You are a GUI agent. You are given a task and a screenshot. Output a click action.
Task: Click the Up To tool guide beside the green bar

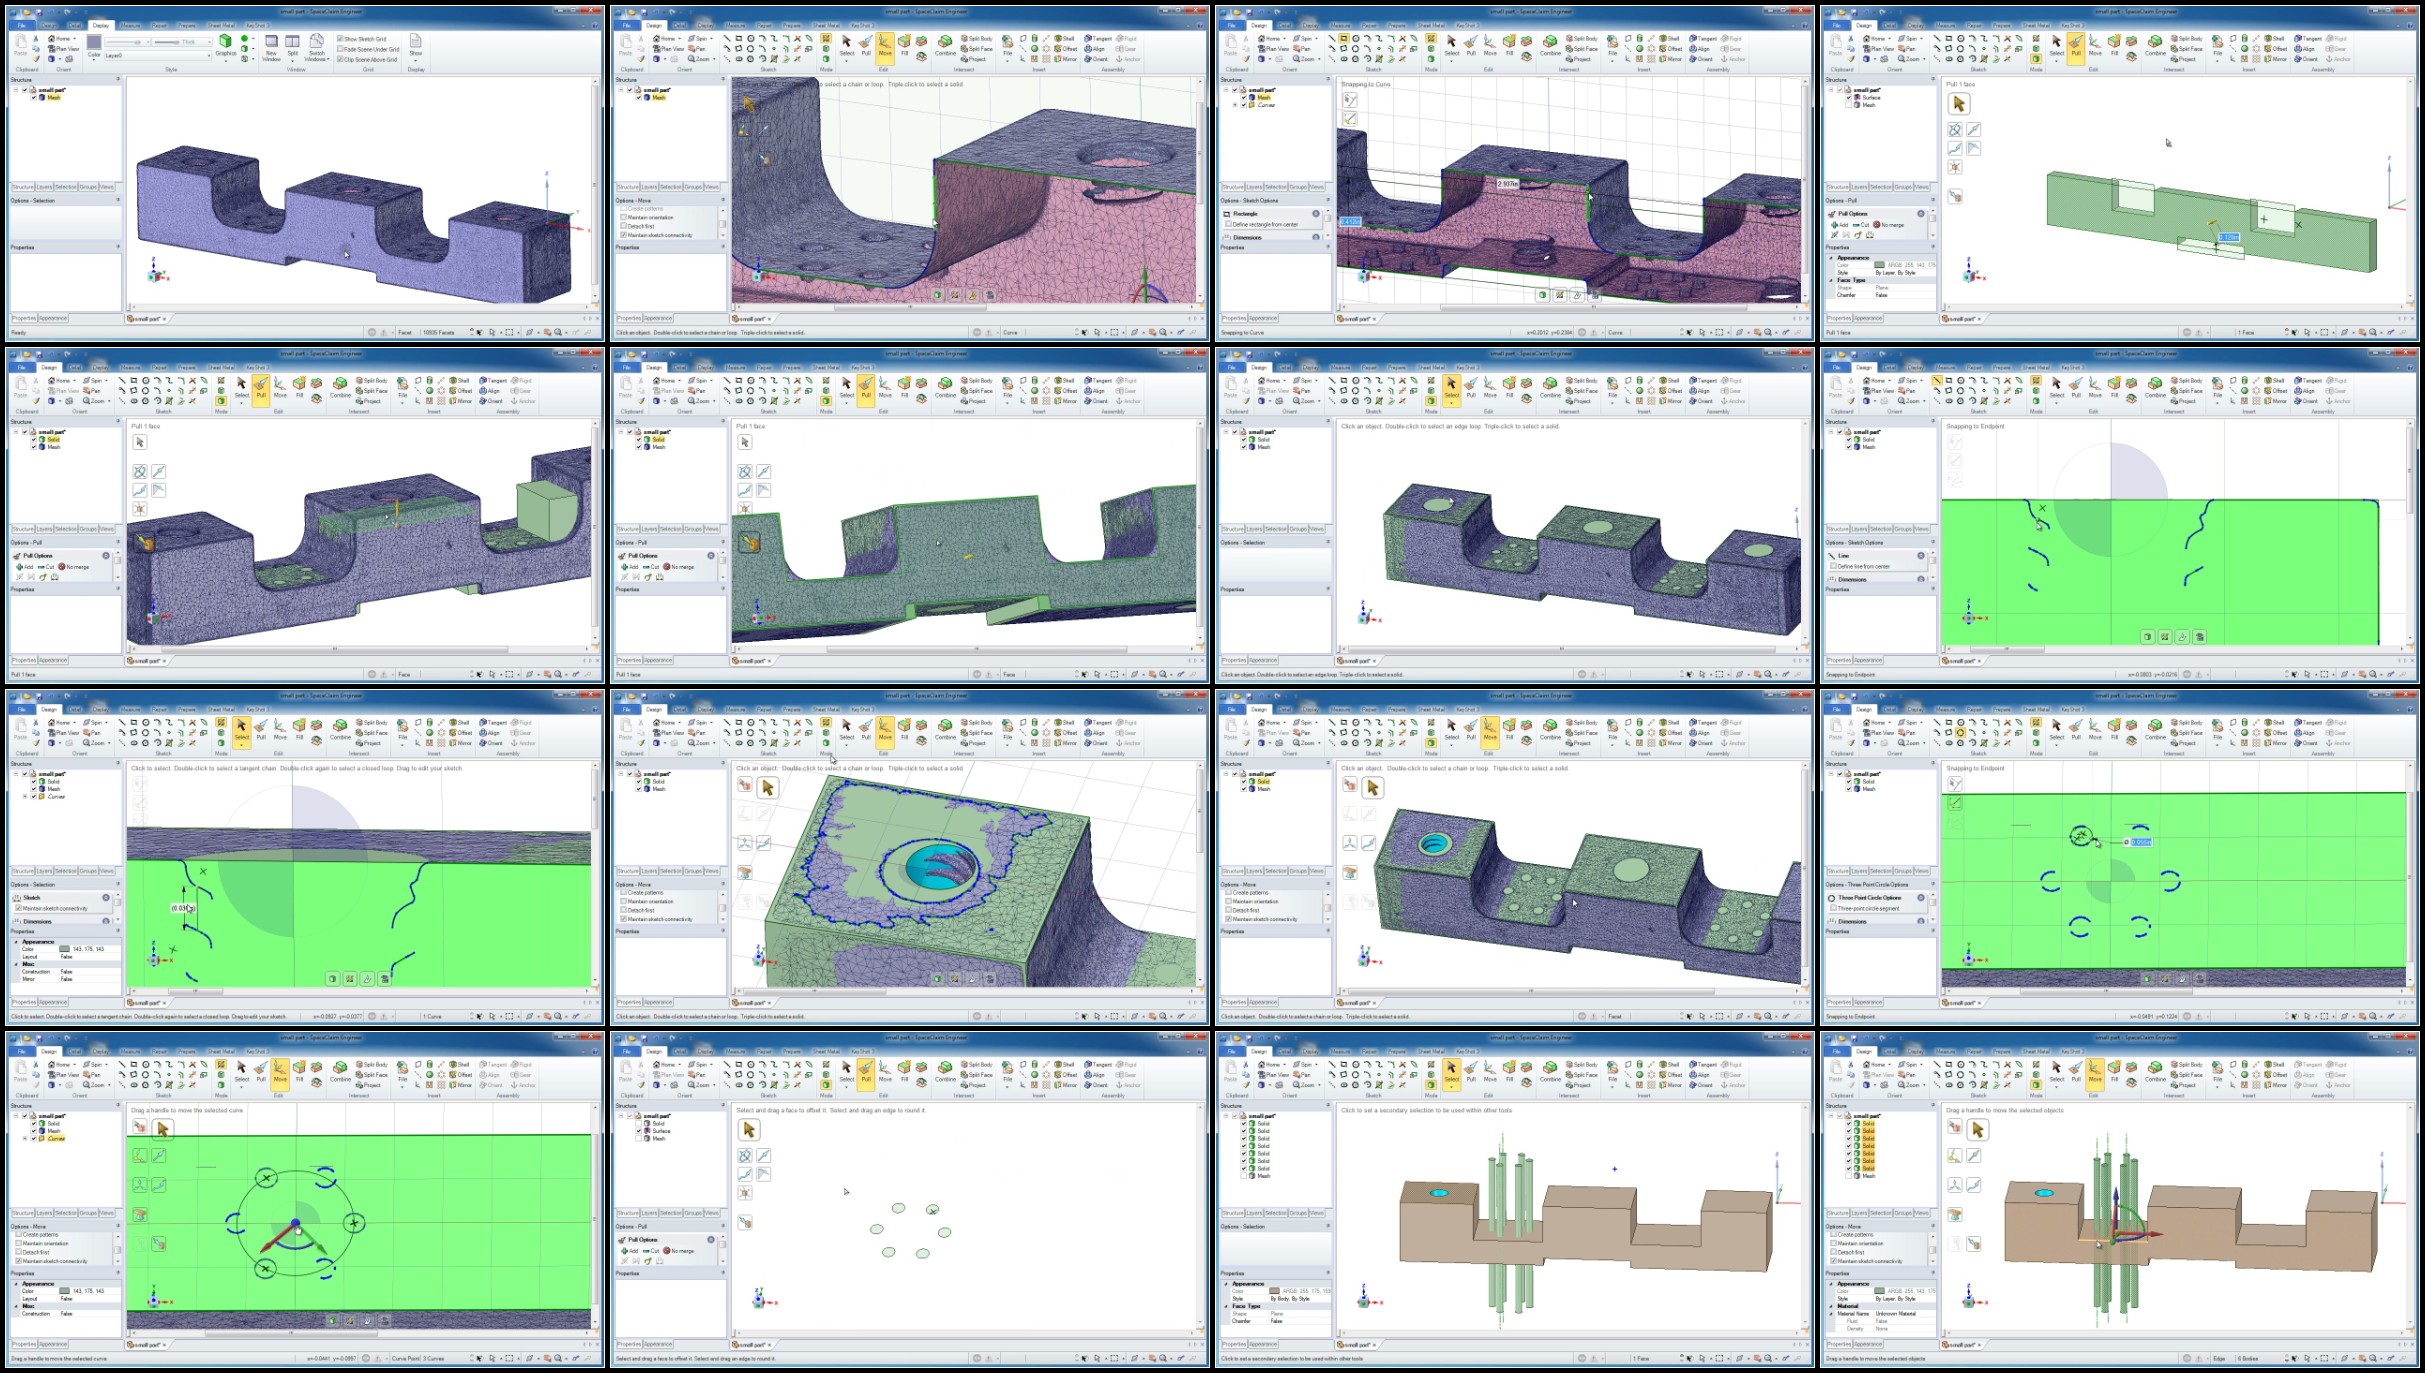[x=1955, y=196]
